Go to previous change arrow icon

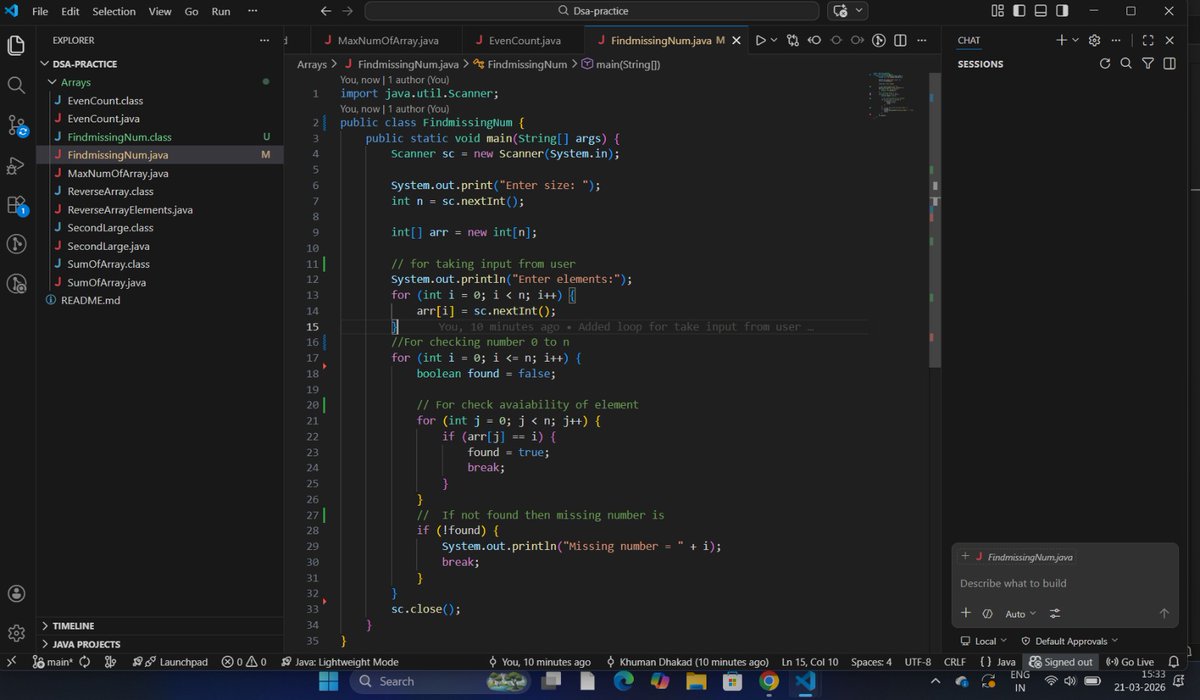(x=814, y=41)
